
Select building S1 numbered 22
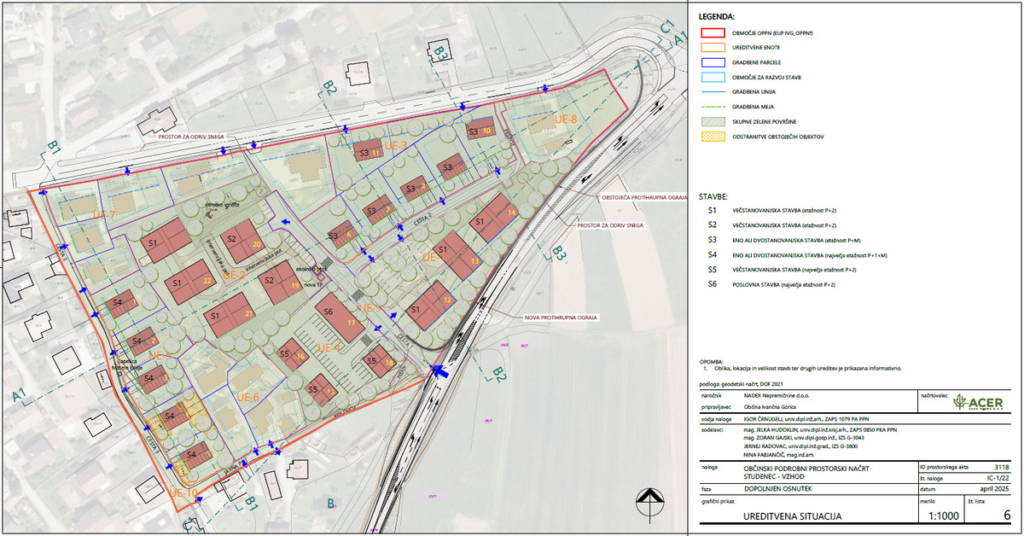pos(190,282)
